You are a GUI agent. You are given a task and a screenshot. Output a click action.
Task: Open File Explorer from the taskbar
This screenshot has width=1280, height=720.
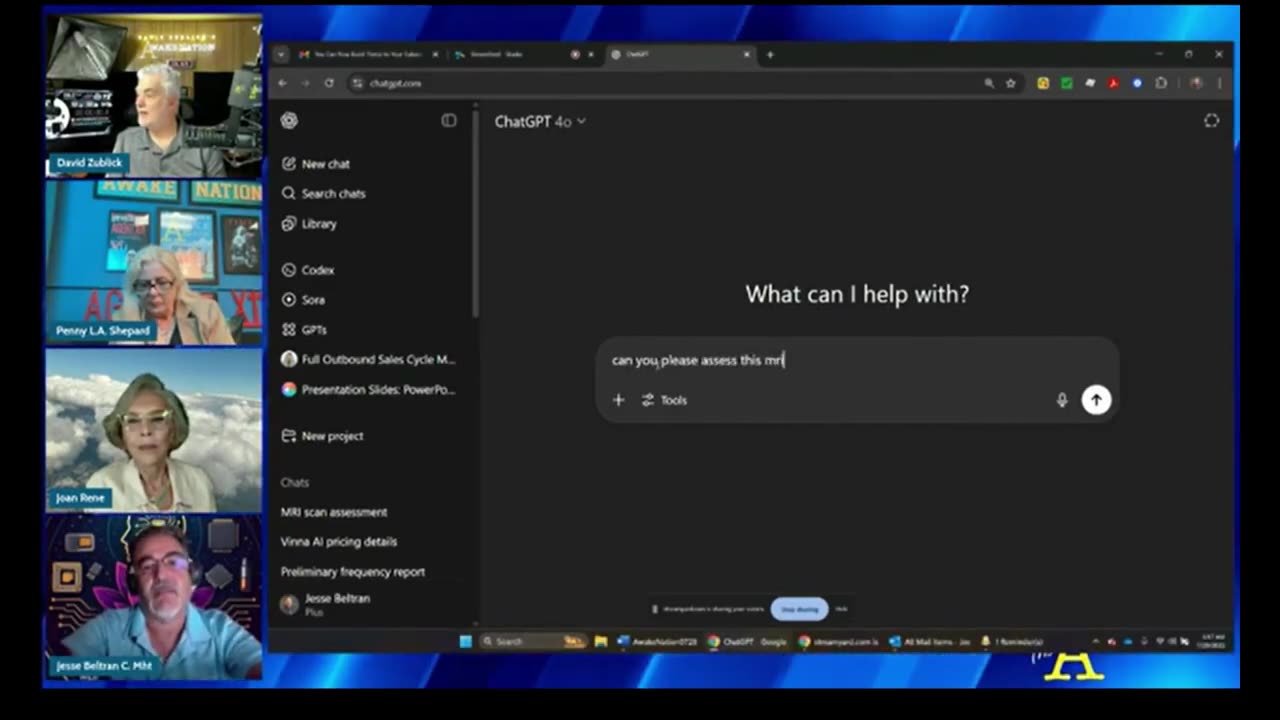600,641
